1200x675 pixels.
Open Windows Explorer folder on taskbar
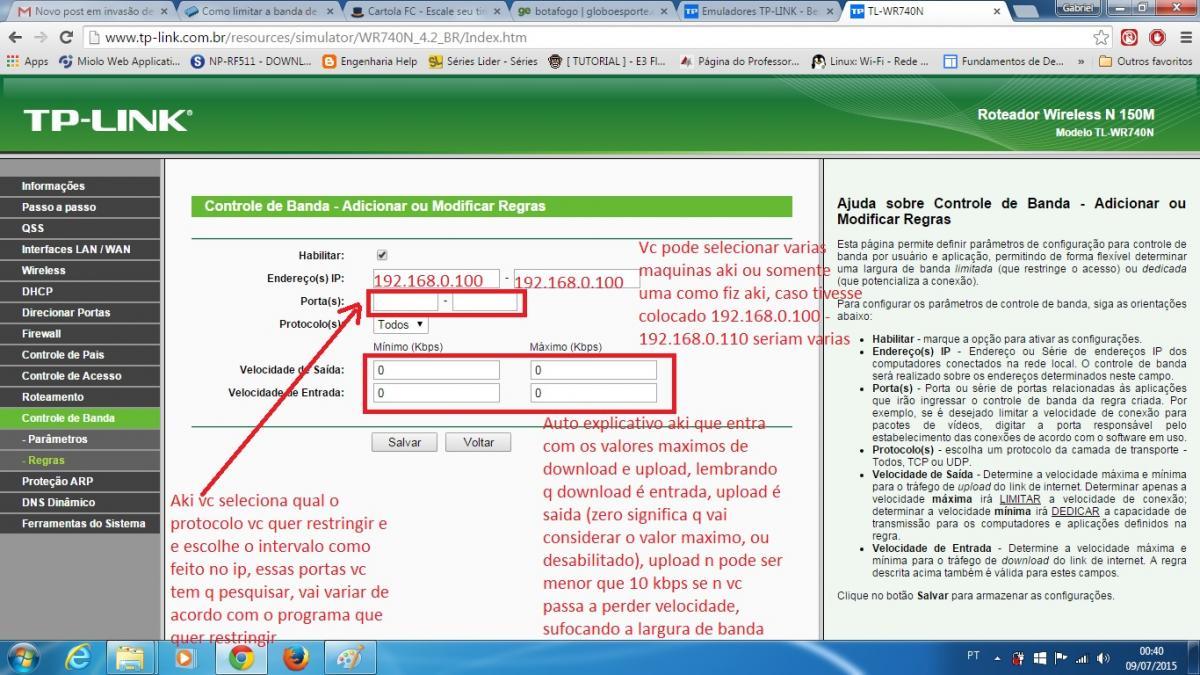tap(131, 657)
